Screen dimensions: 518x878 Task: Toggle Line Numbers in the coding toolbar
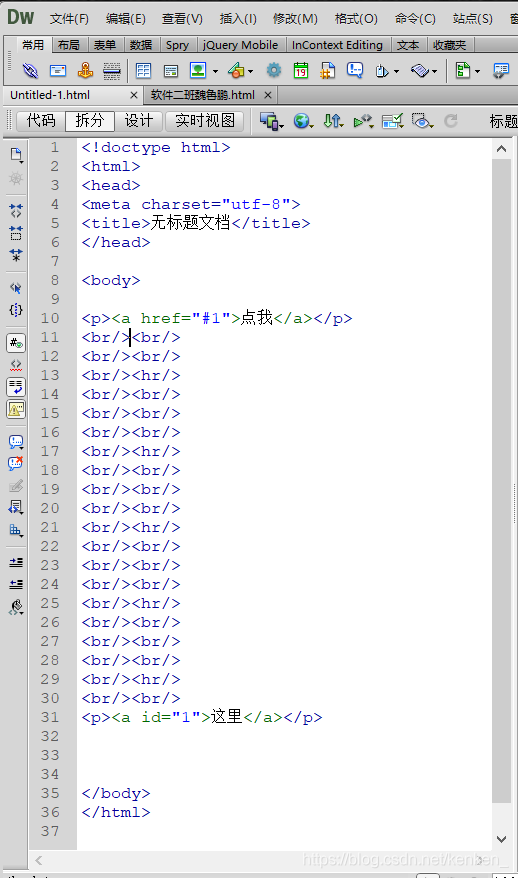pos(16,343)
